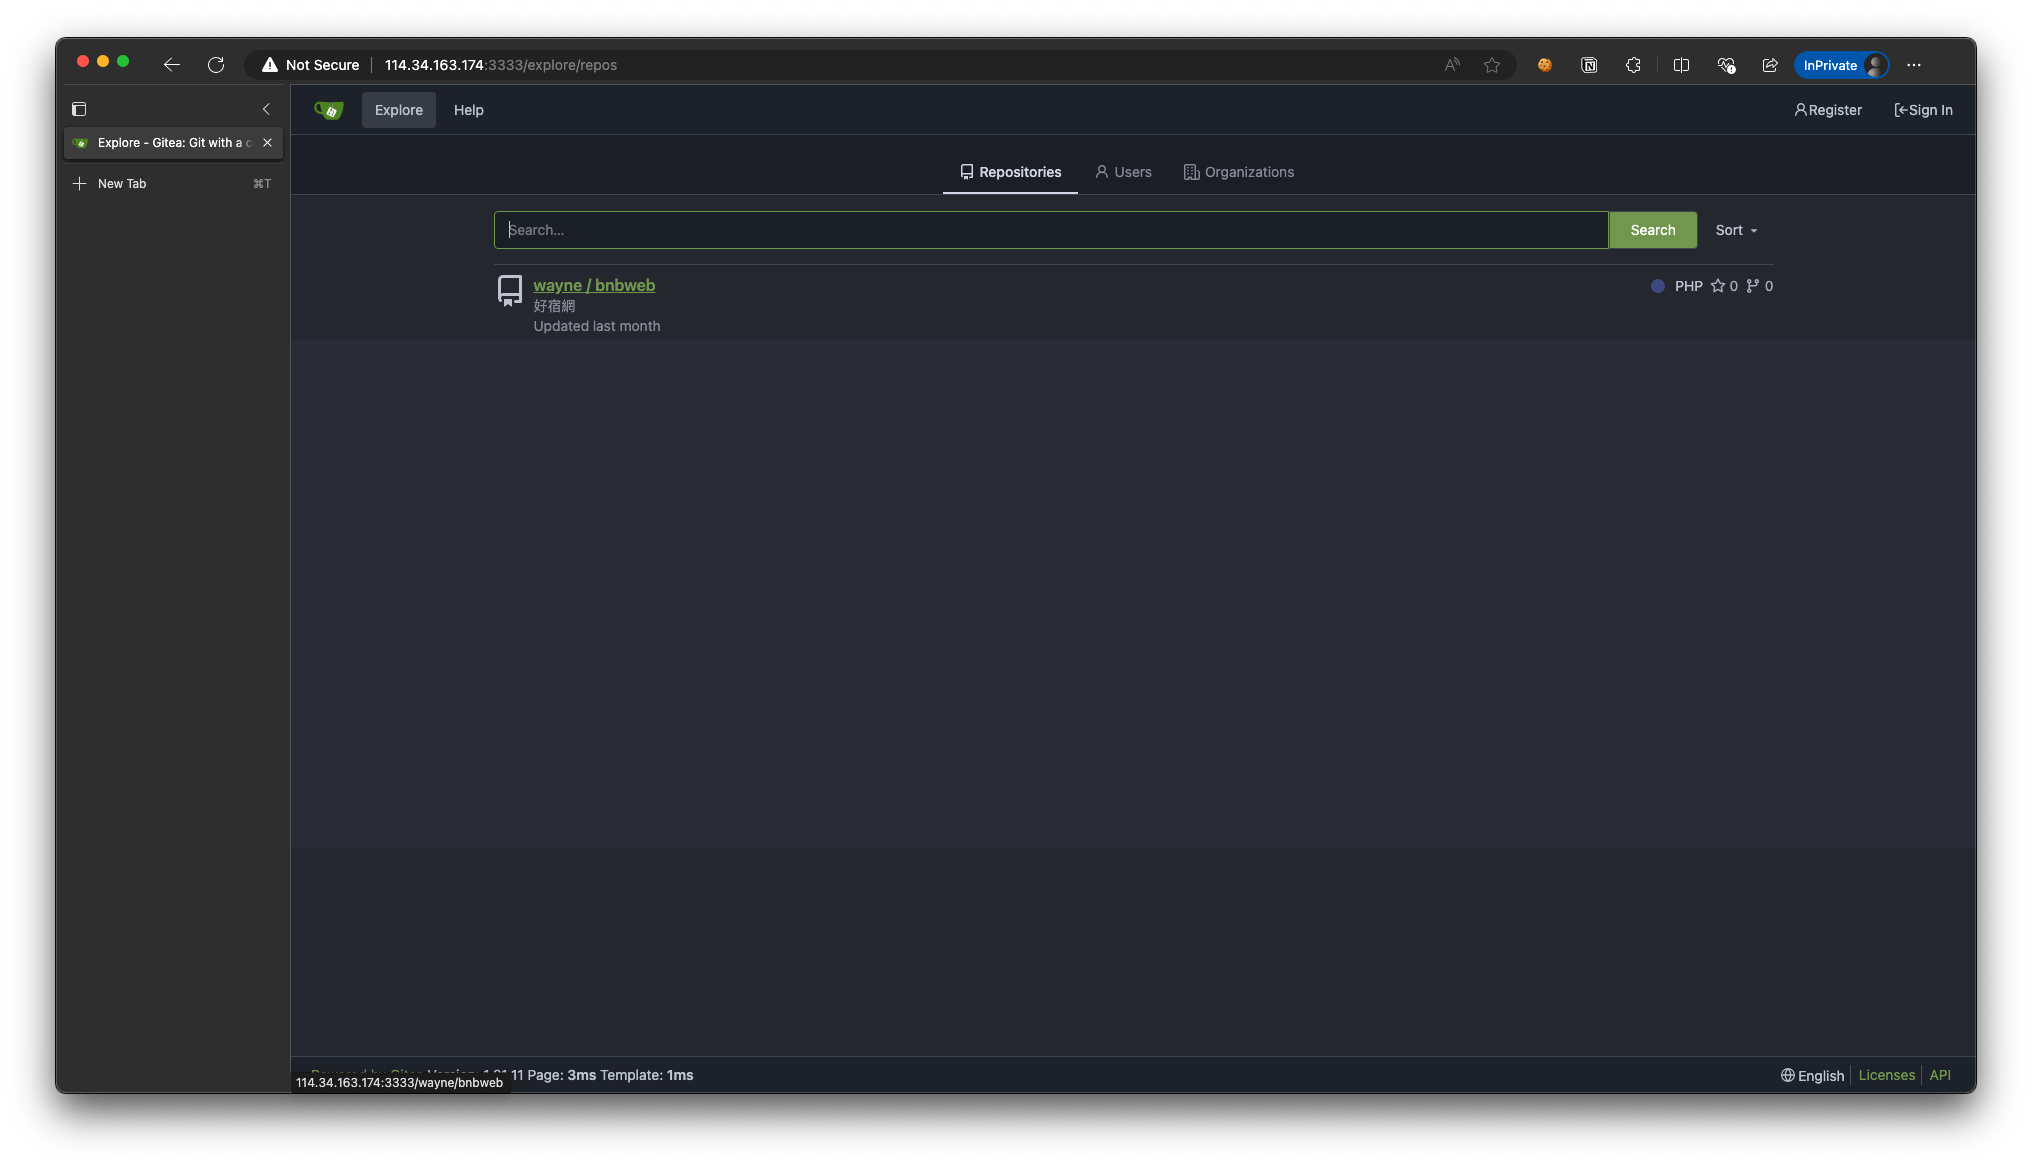Open browser Settings and more menu

(x=1914, y=65)
